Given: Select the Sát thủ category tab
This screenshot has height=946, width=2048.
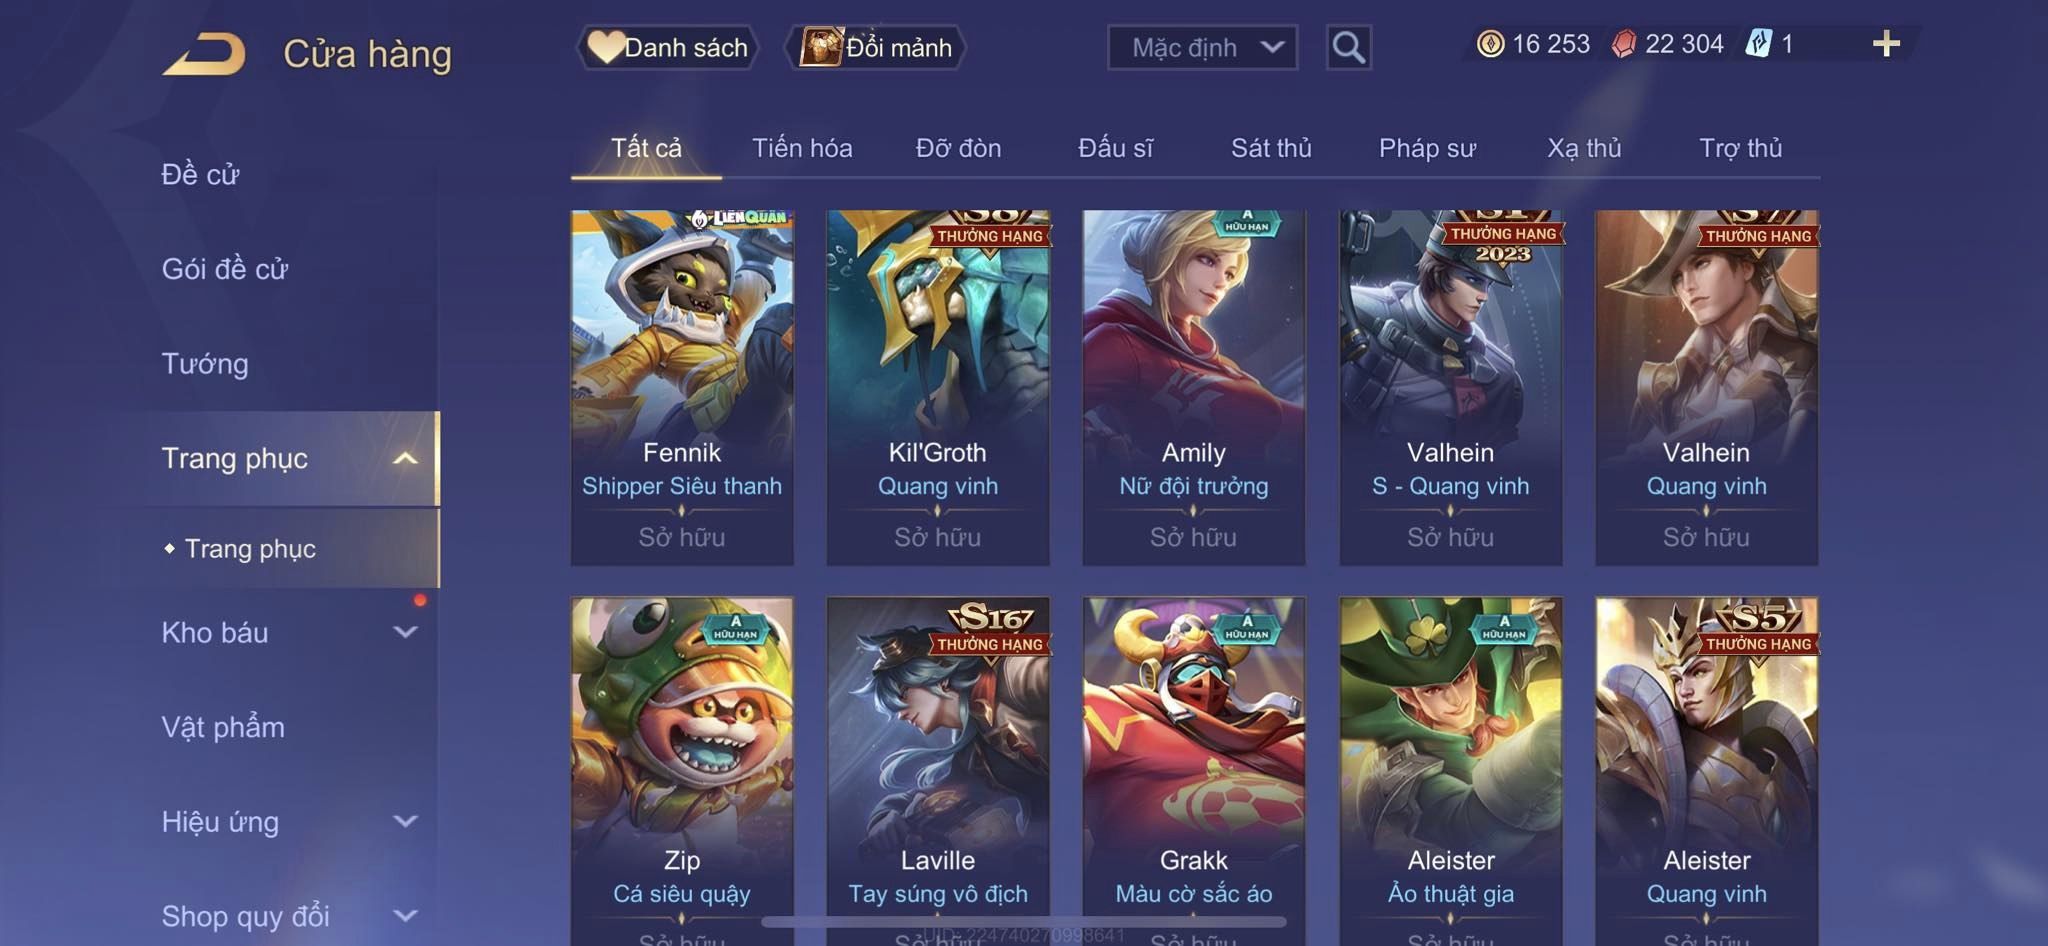Looking at the screenshot, I should [x=1271, y=148].
